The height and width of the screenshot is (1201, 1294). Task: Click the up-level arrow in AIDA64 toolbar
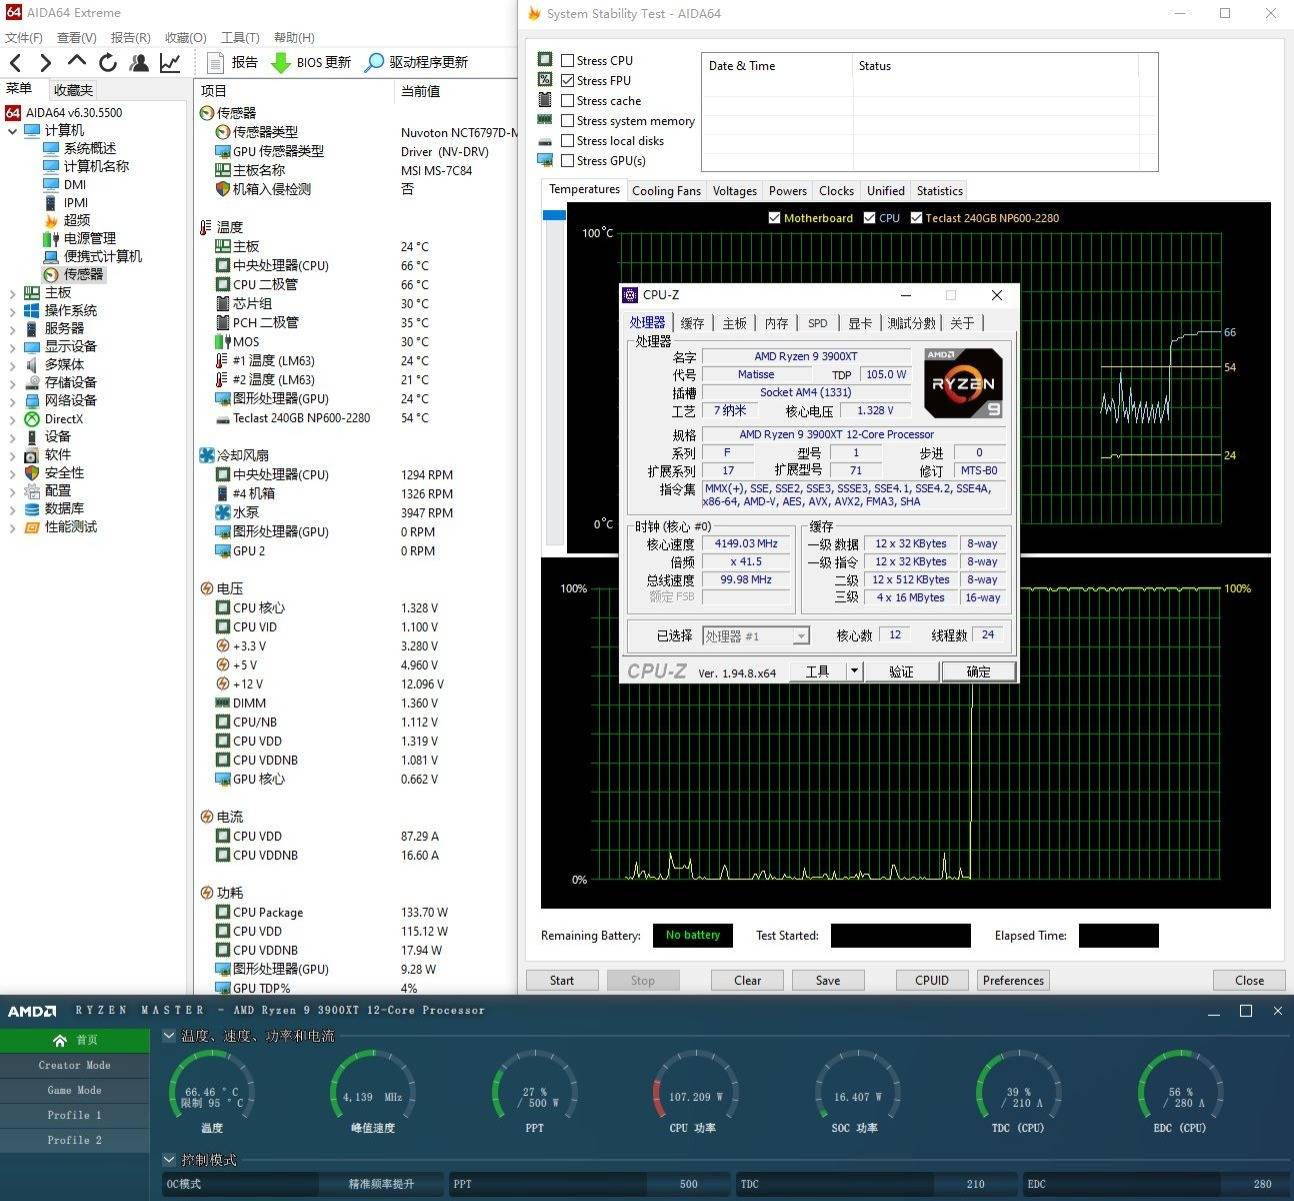pos(76,62)
